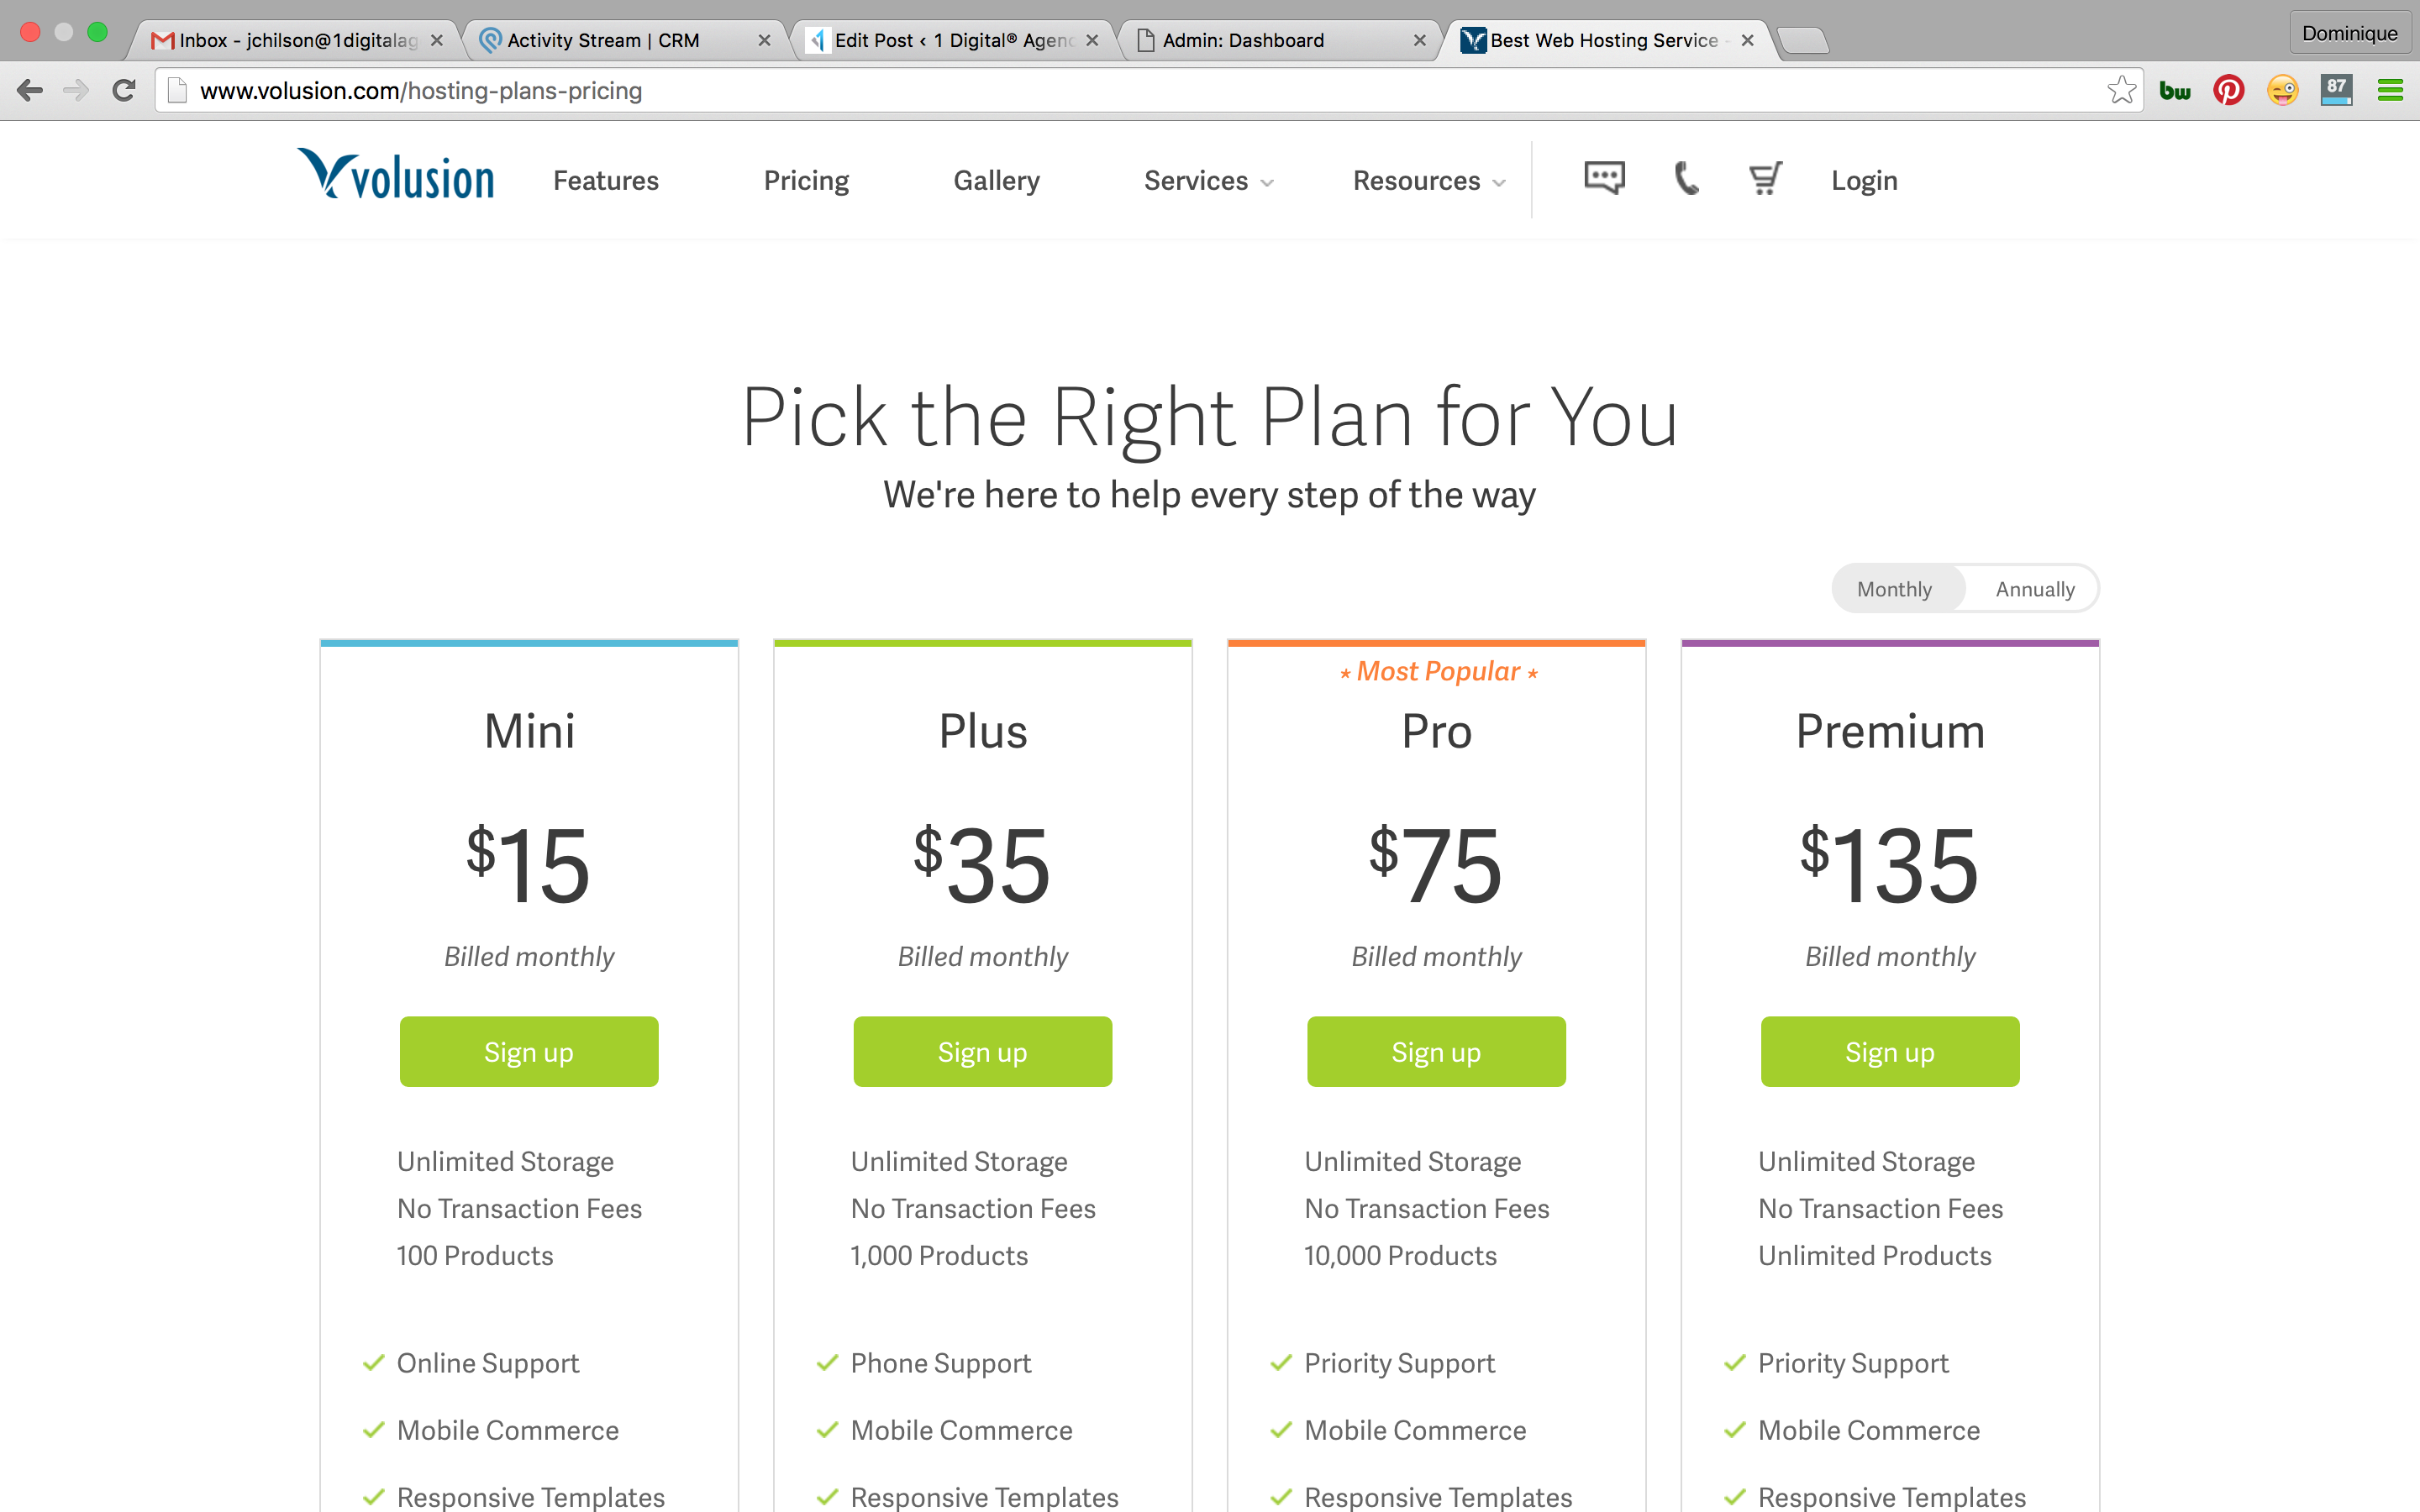Click the Login link

click(x=1864, y=181)
